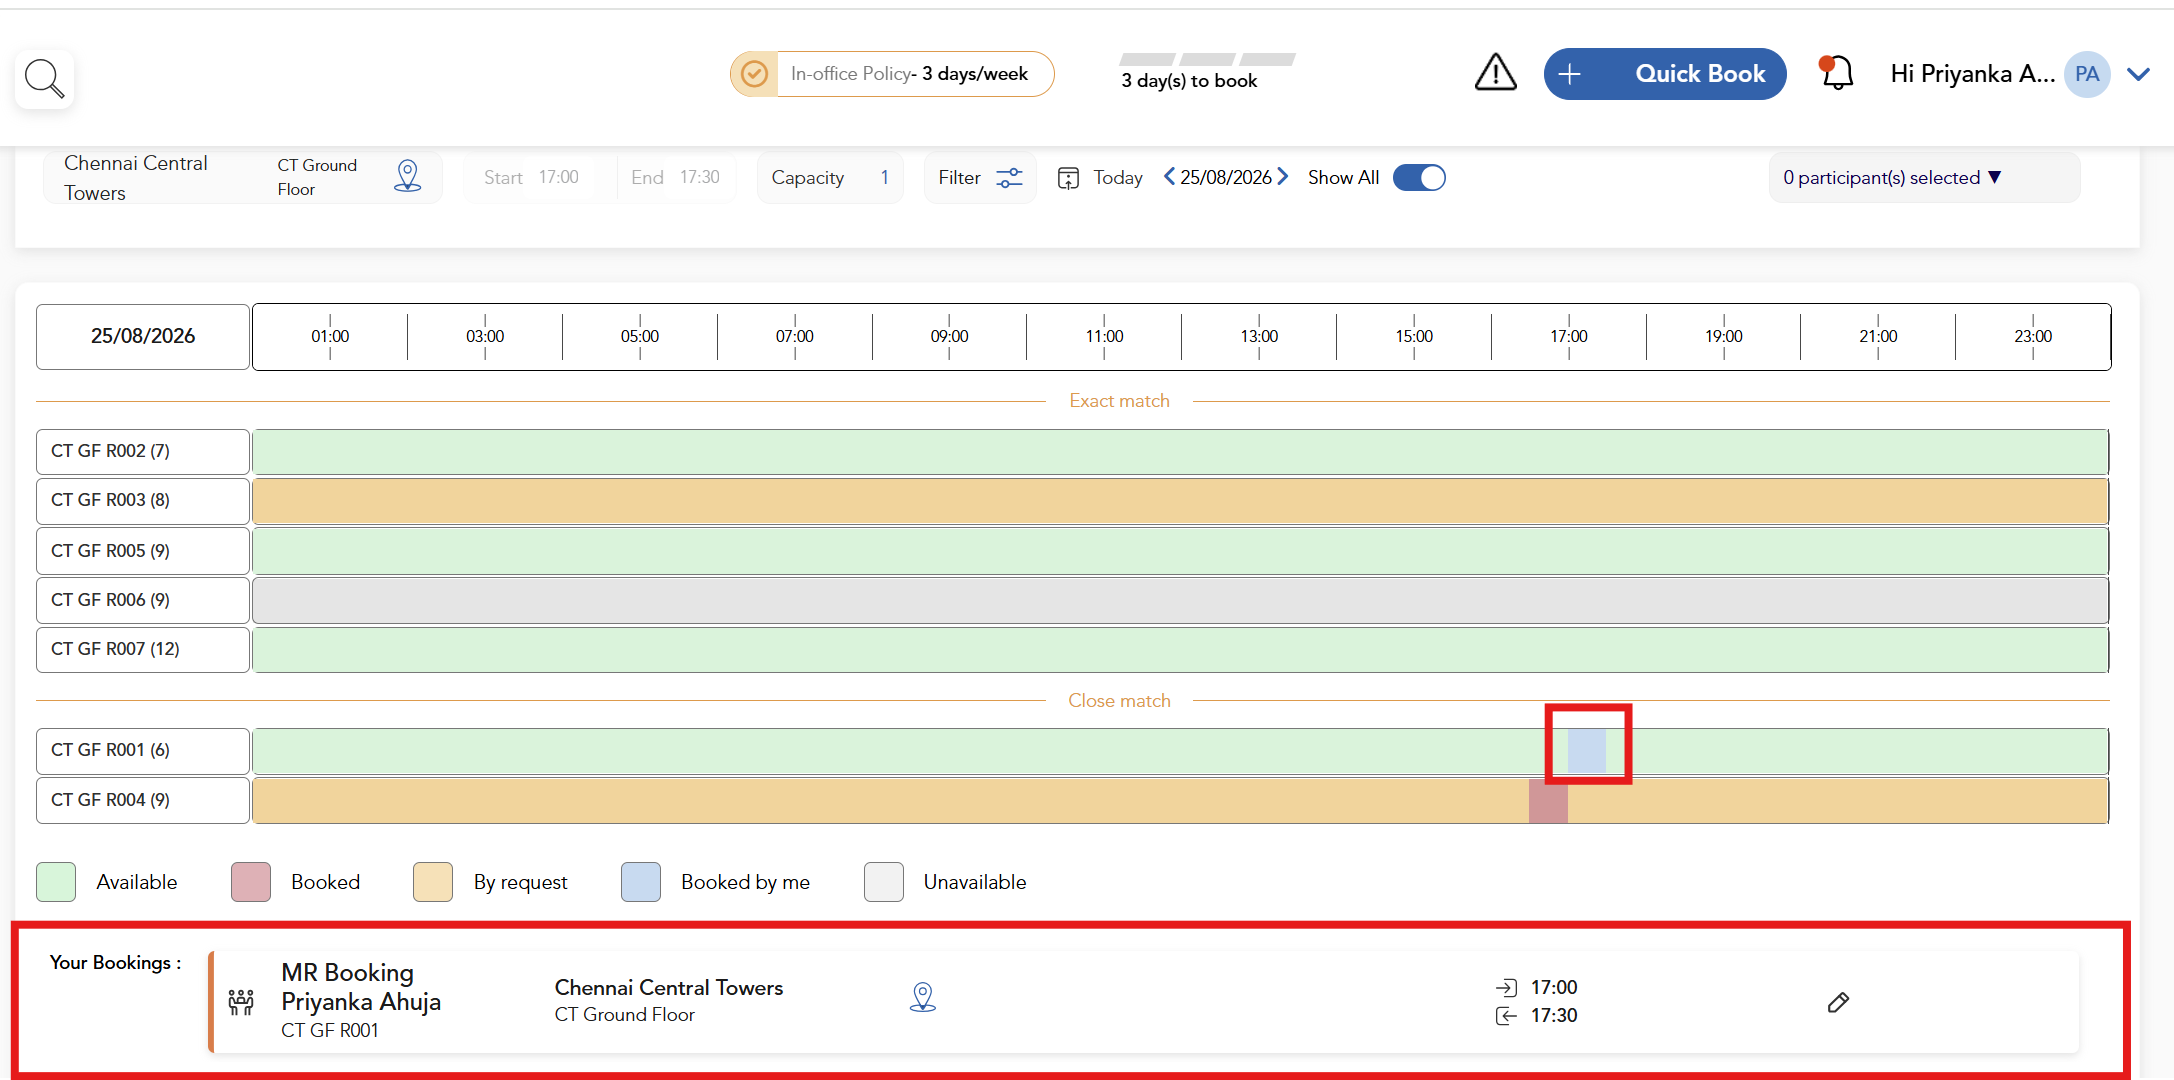
Task: Click the 09:00 timeline marker
Action: [x=949, y=336]
